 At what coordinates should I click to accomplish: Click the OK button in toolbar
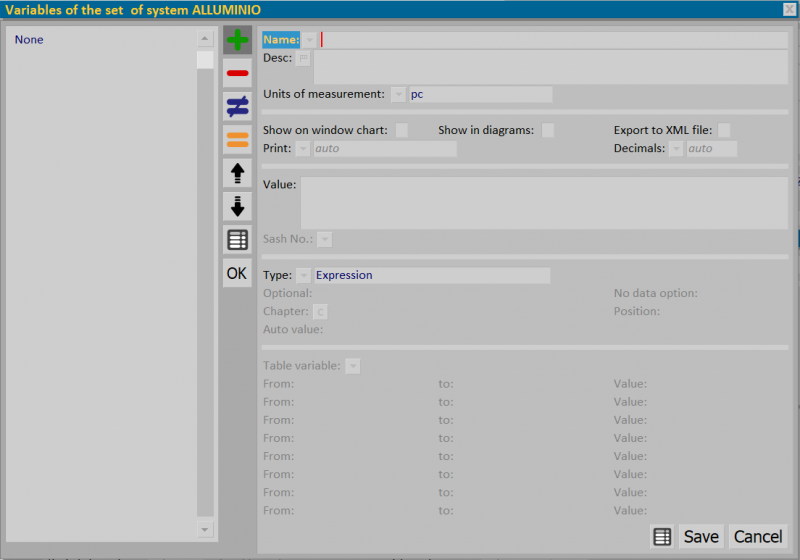[237, 273]
